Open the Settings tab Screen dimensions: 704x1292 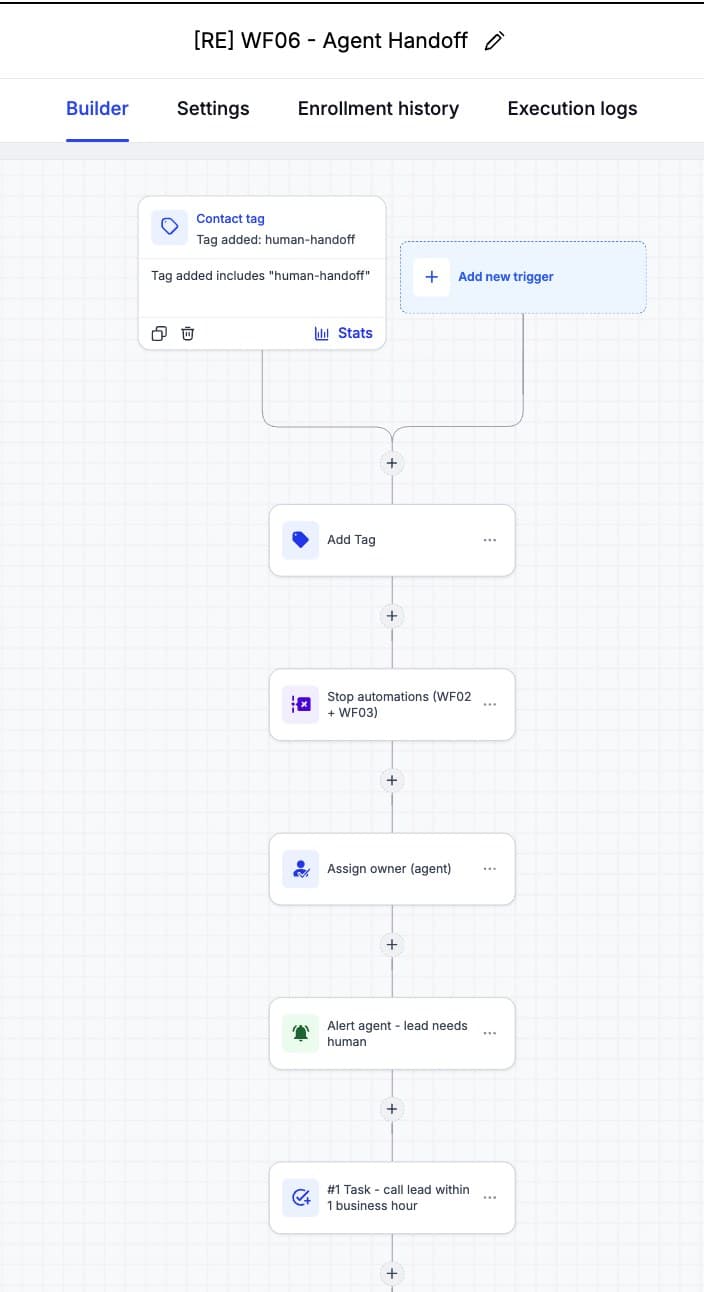click(213, 109)
